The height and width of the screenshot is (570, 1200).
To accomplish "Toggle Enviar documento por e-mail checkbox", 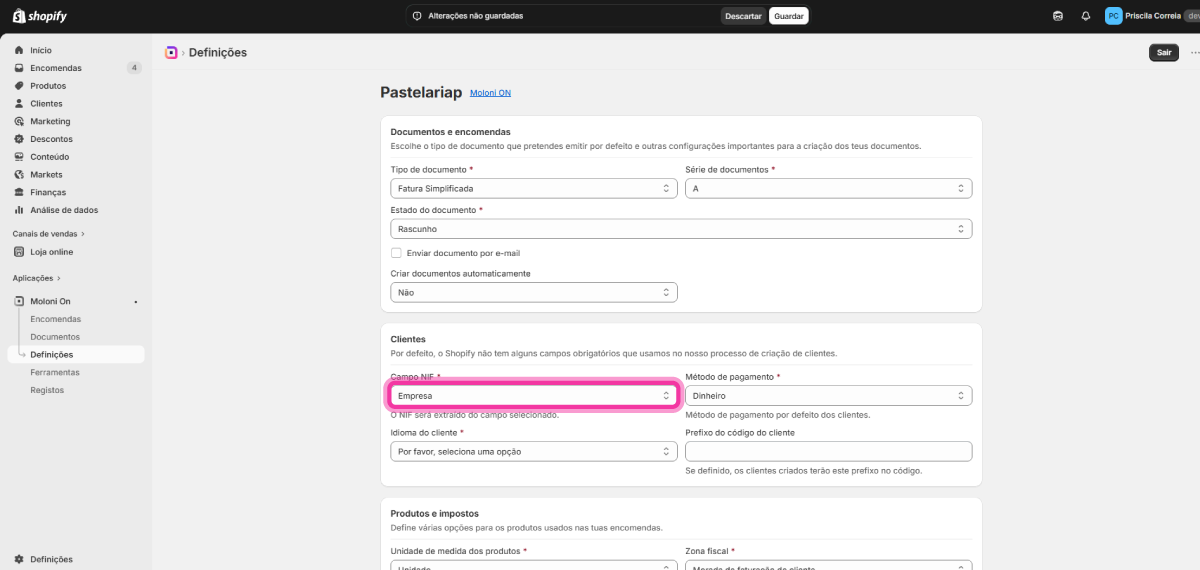I will click(396, 253).
